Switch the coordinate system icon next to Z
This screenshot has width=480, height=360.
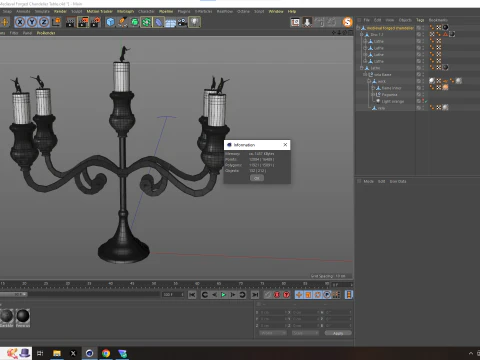(56, 22)
